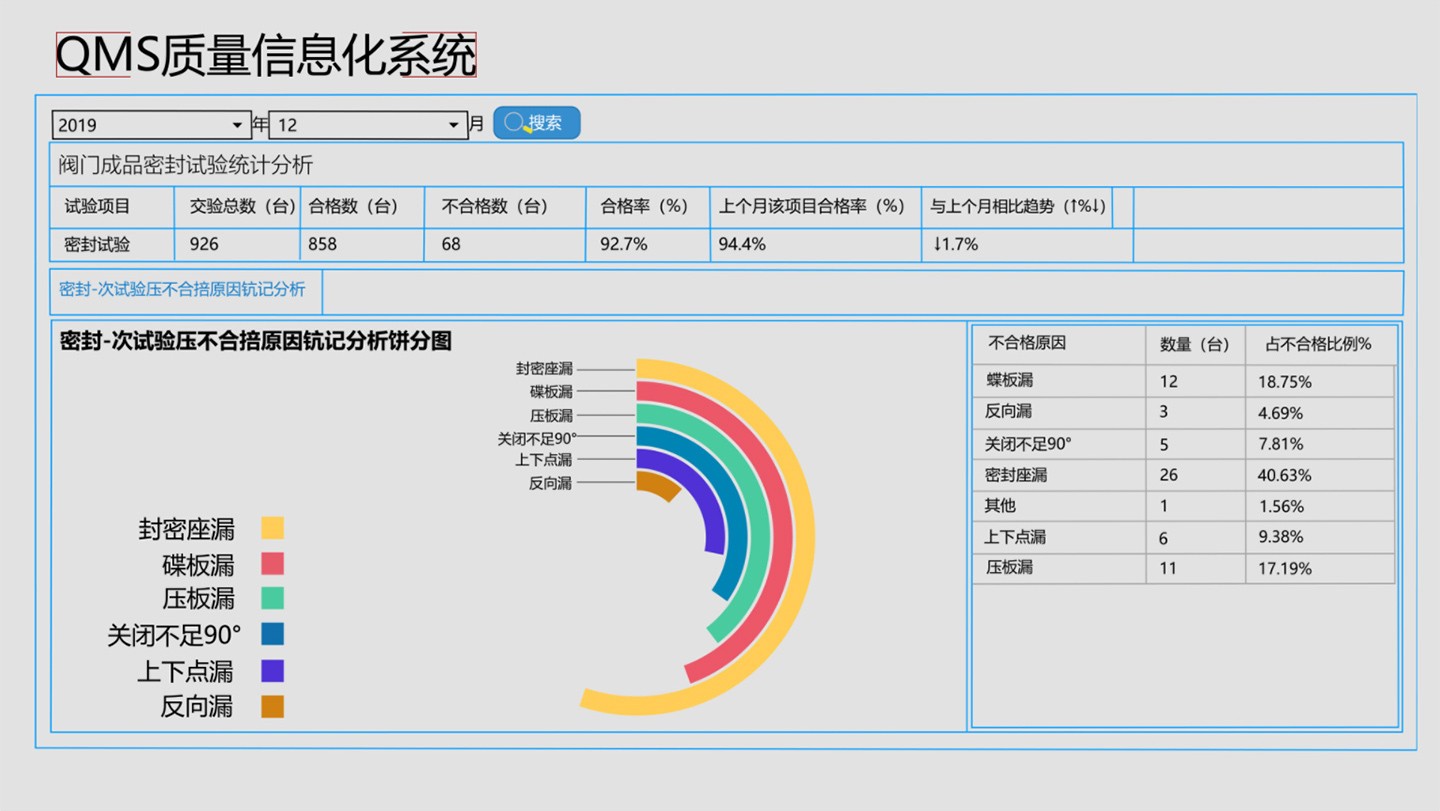Expand the month dropdown showing 12
Image resolution: width=1440 pixels, height=811 pixels.
[x=368, y=125]
